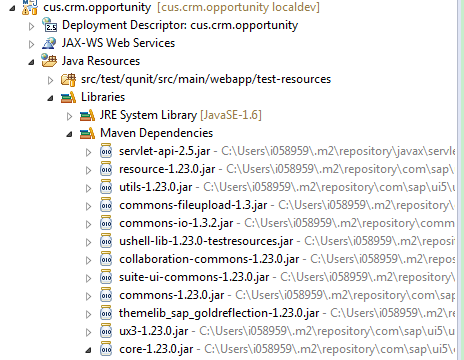Expand ux3-1.23.0.jar contents

point(88,332)
